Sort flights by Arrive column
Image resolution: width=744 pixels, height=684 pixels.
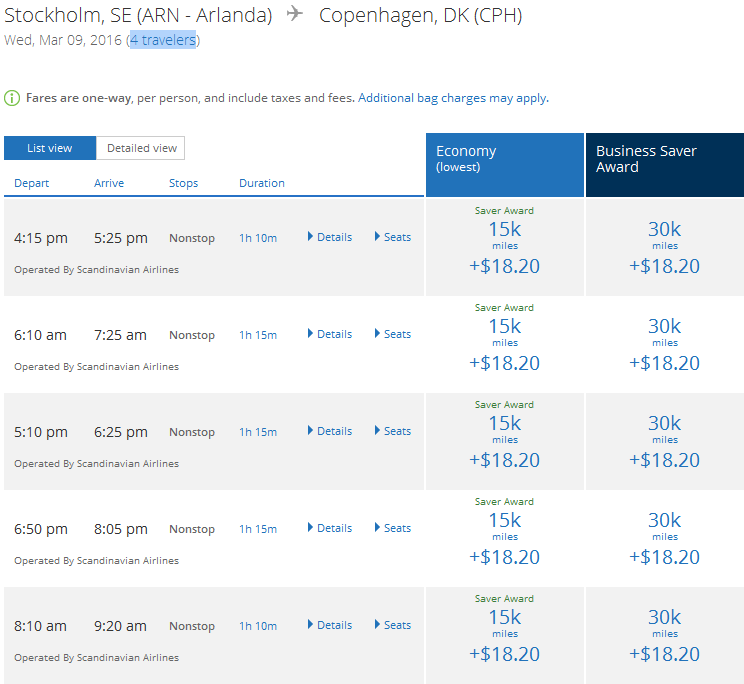pyautogui.click(x=109, y=183)
